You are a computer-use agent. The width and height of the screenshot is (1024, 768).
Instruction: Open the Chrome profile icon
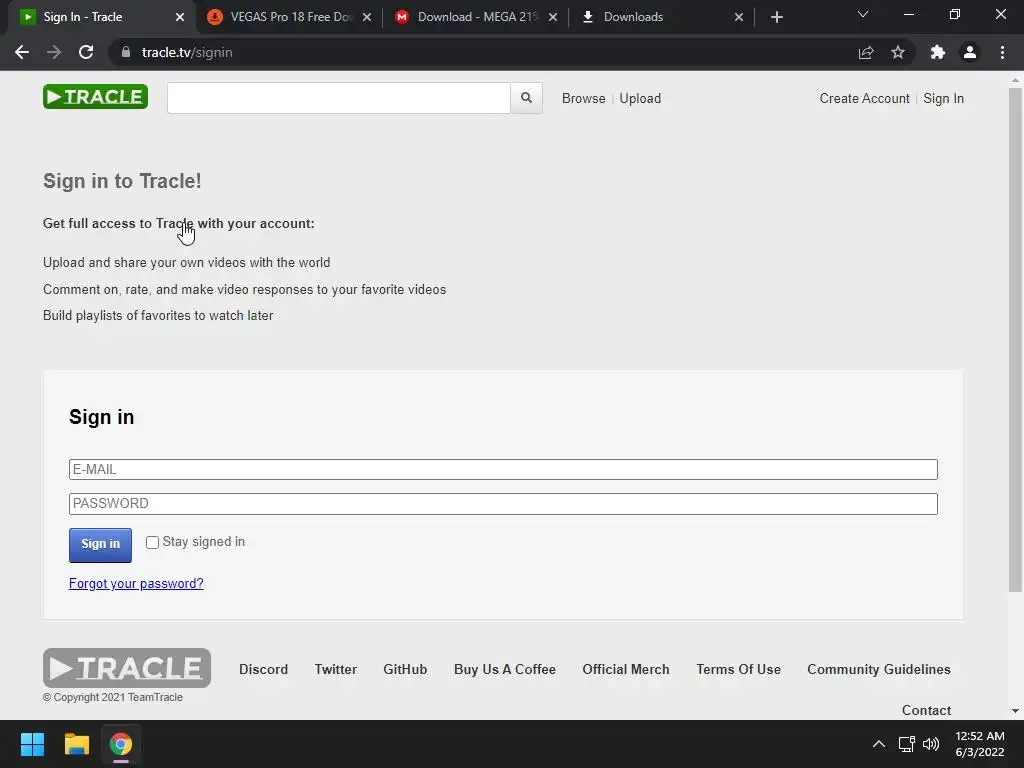[x=970, y=52]
